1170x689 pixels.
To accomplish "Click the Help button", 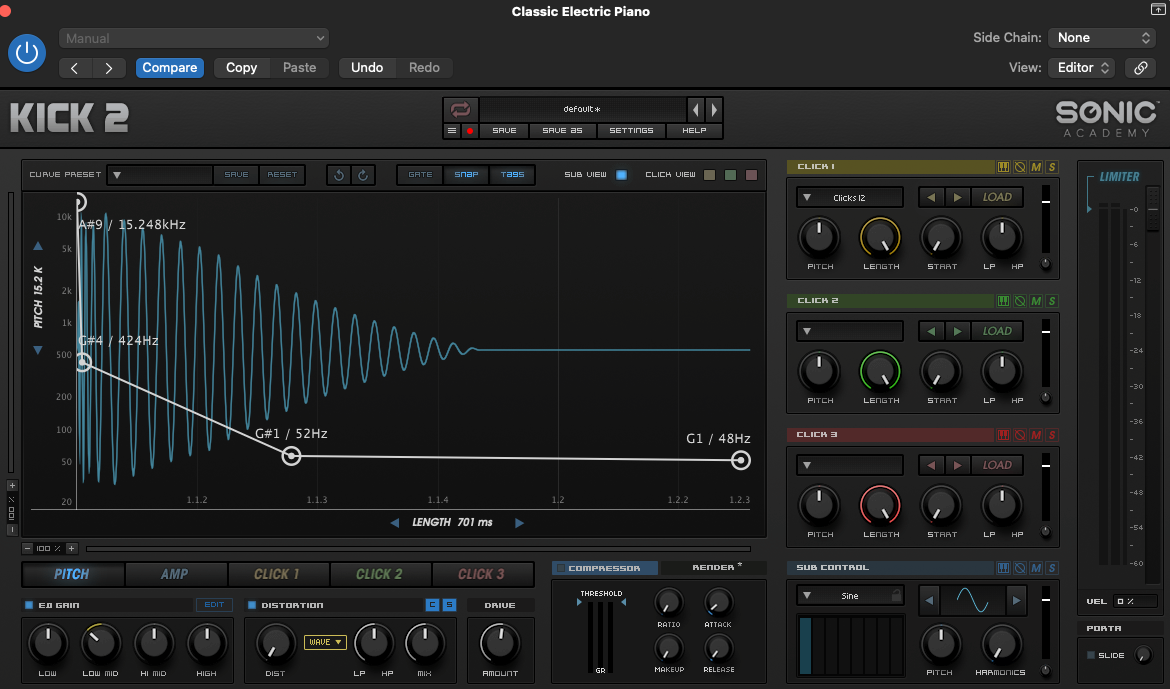I will coord(694,131).
